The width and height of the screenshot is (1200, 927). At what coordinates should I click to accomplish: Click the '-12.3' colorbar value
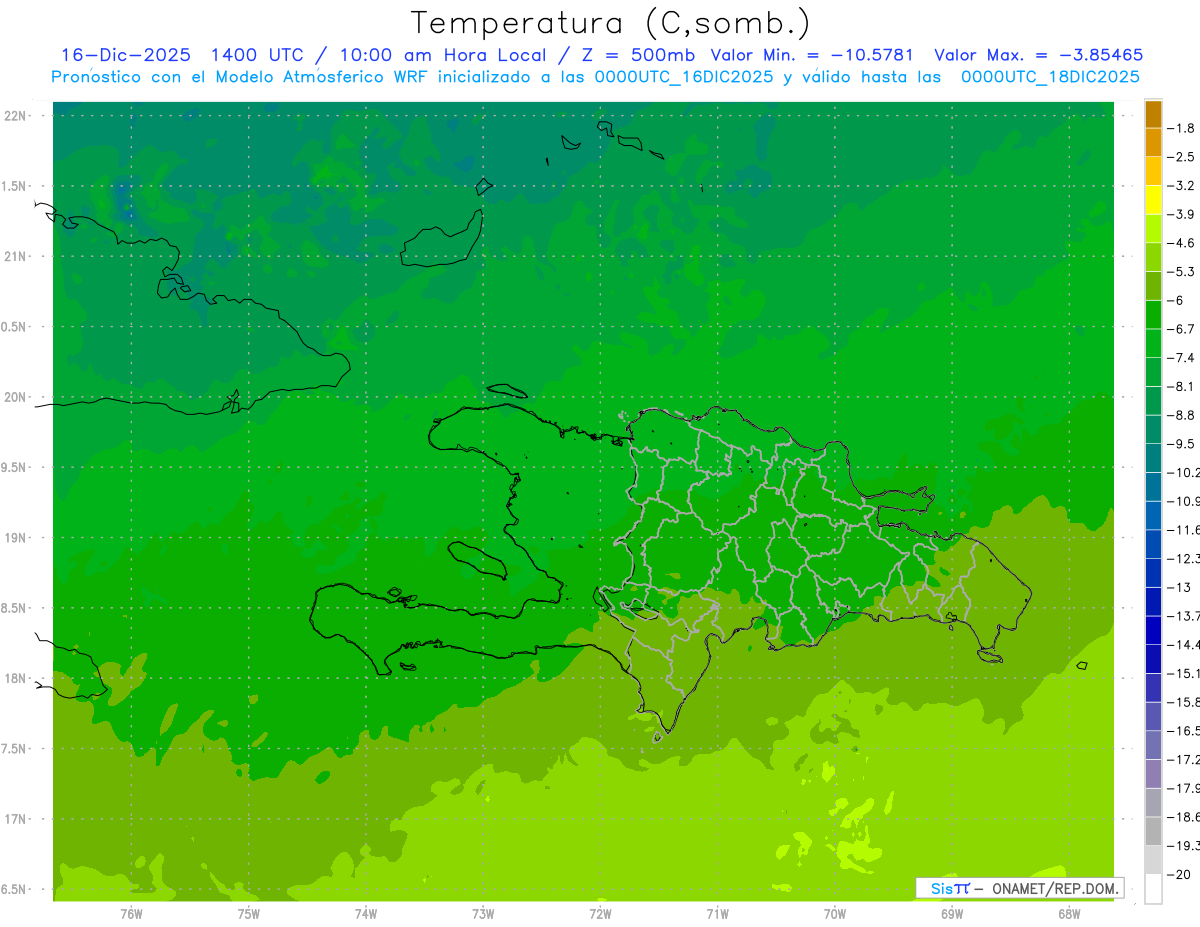(1184, 558)
